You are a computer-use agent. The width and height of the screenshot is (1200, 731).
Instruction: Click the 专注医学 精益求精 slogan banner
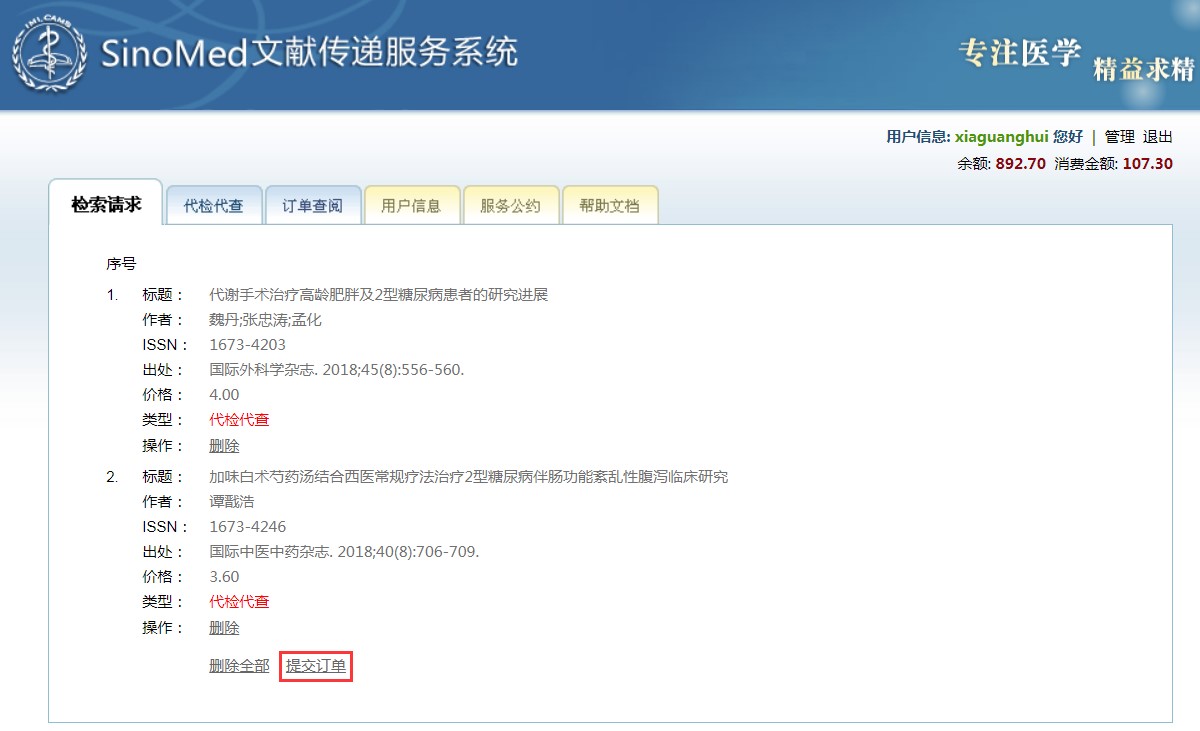1076,56
